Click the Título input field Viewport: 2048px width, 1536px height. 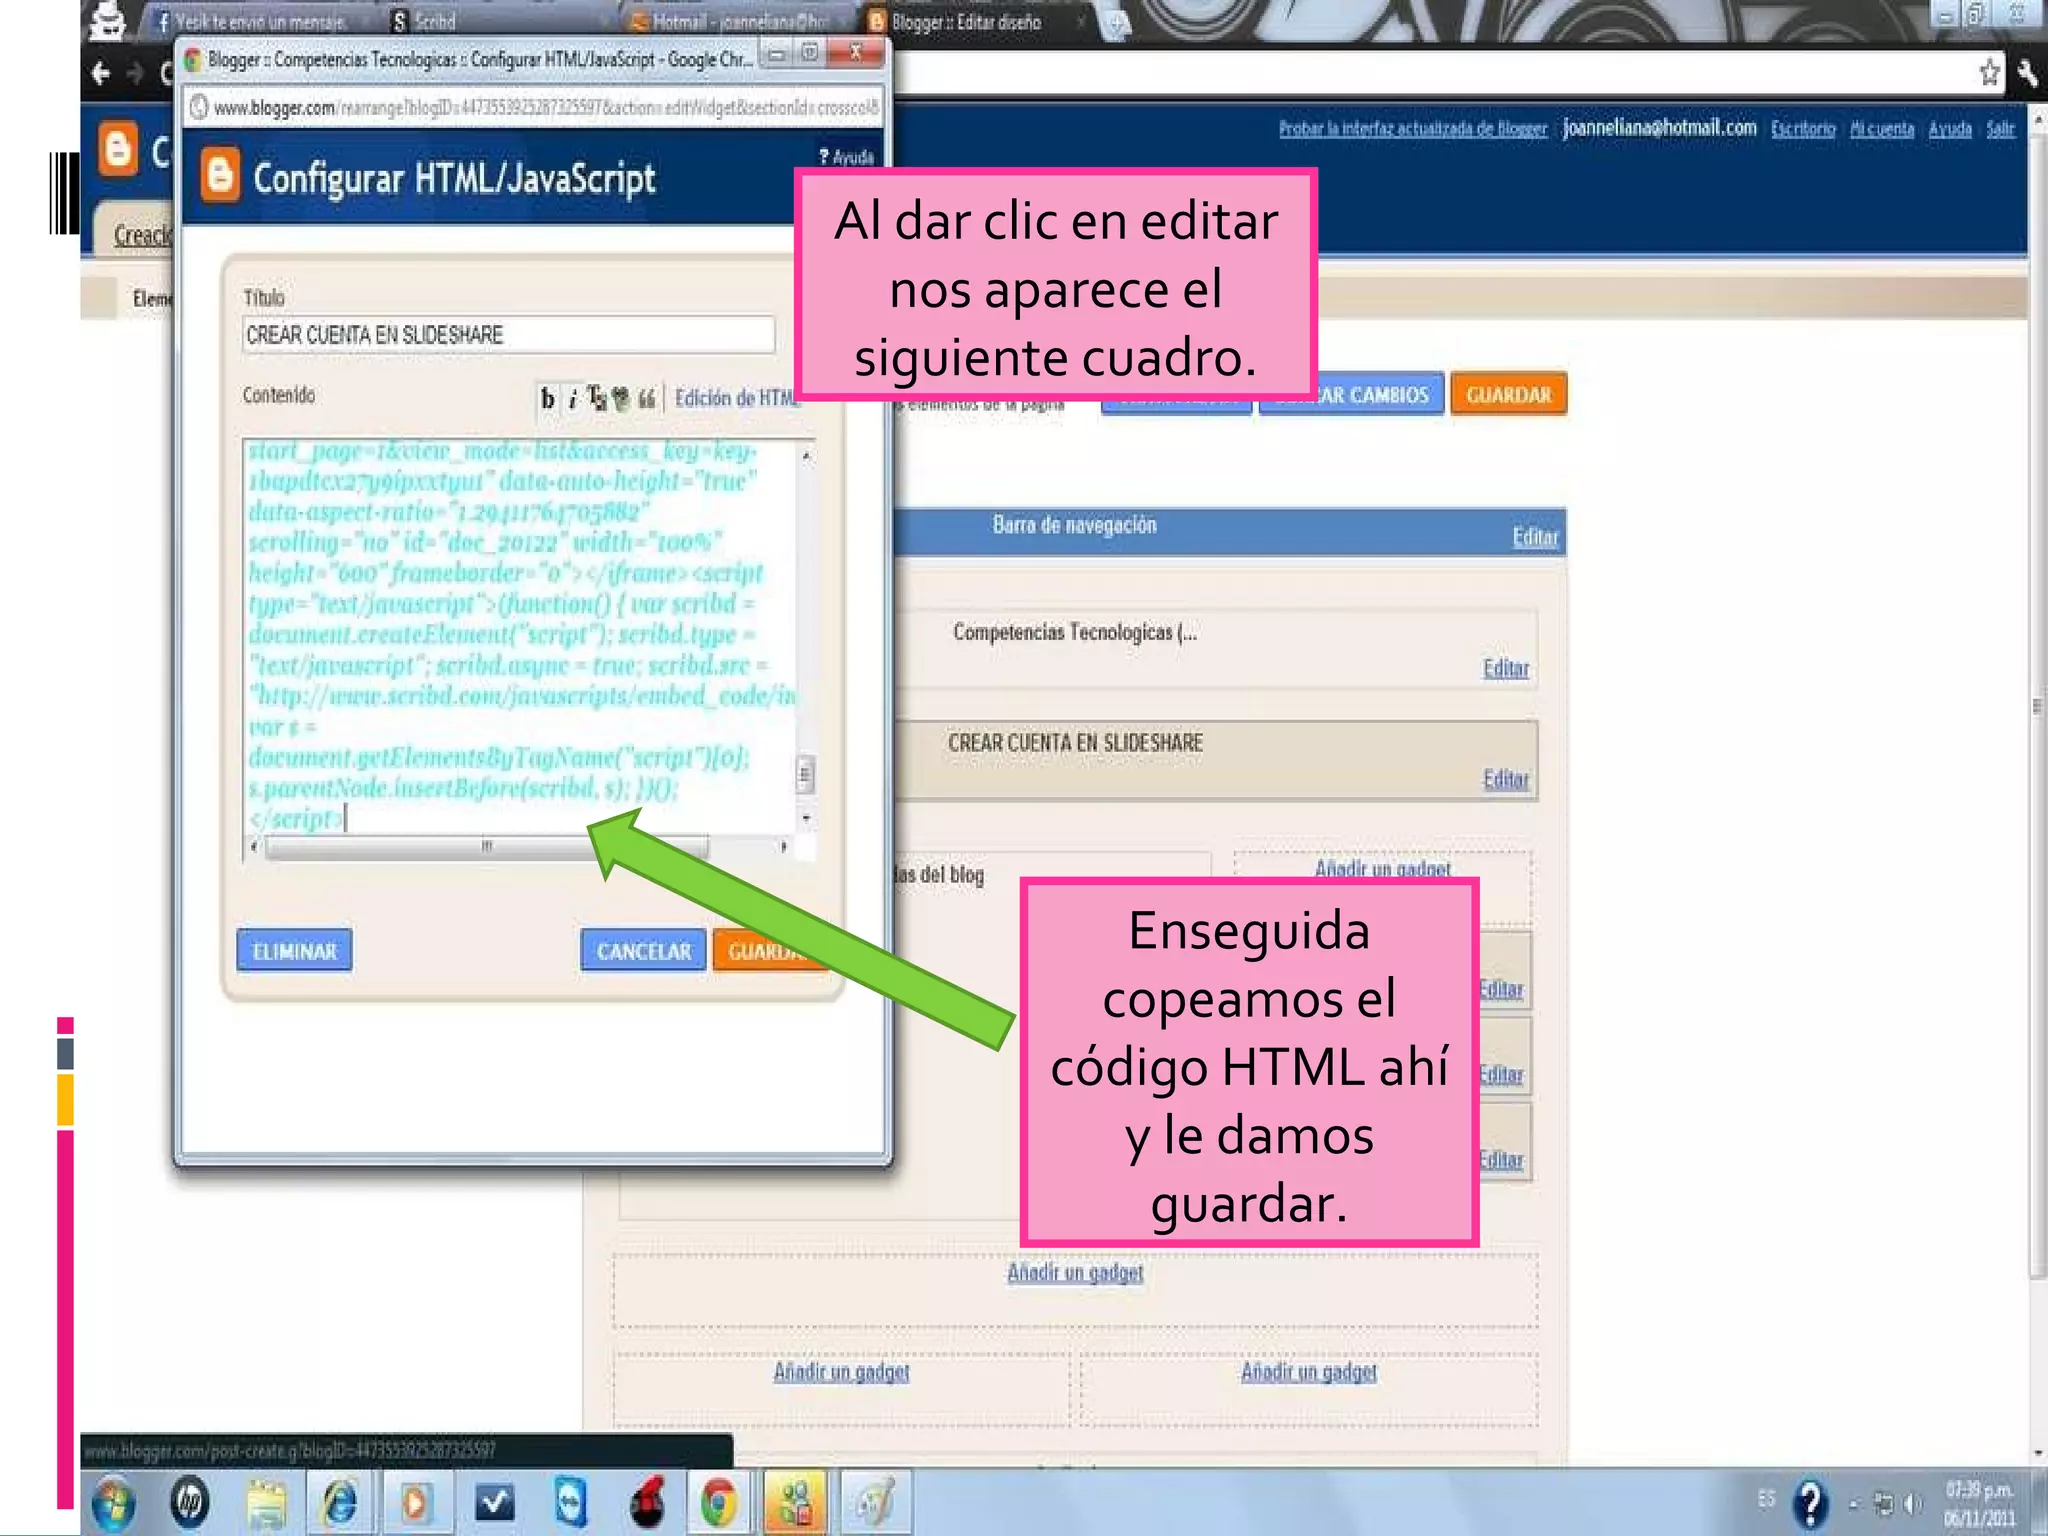coord(508,335)
